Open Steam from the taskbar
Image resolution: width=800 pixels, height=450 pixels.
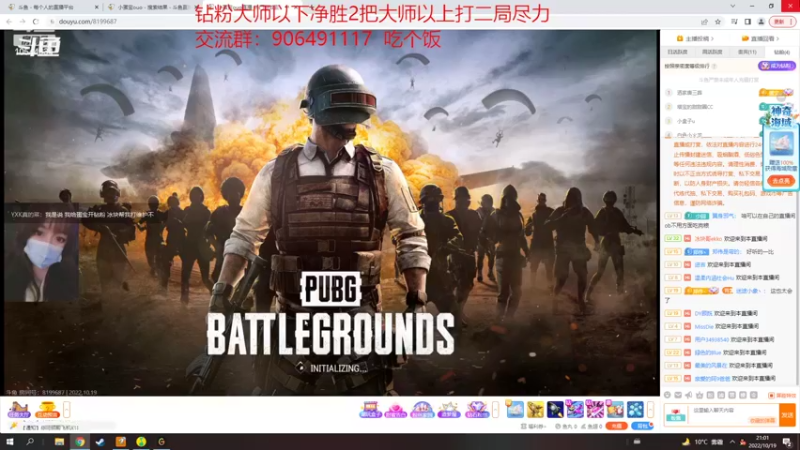(100, 442)
